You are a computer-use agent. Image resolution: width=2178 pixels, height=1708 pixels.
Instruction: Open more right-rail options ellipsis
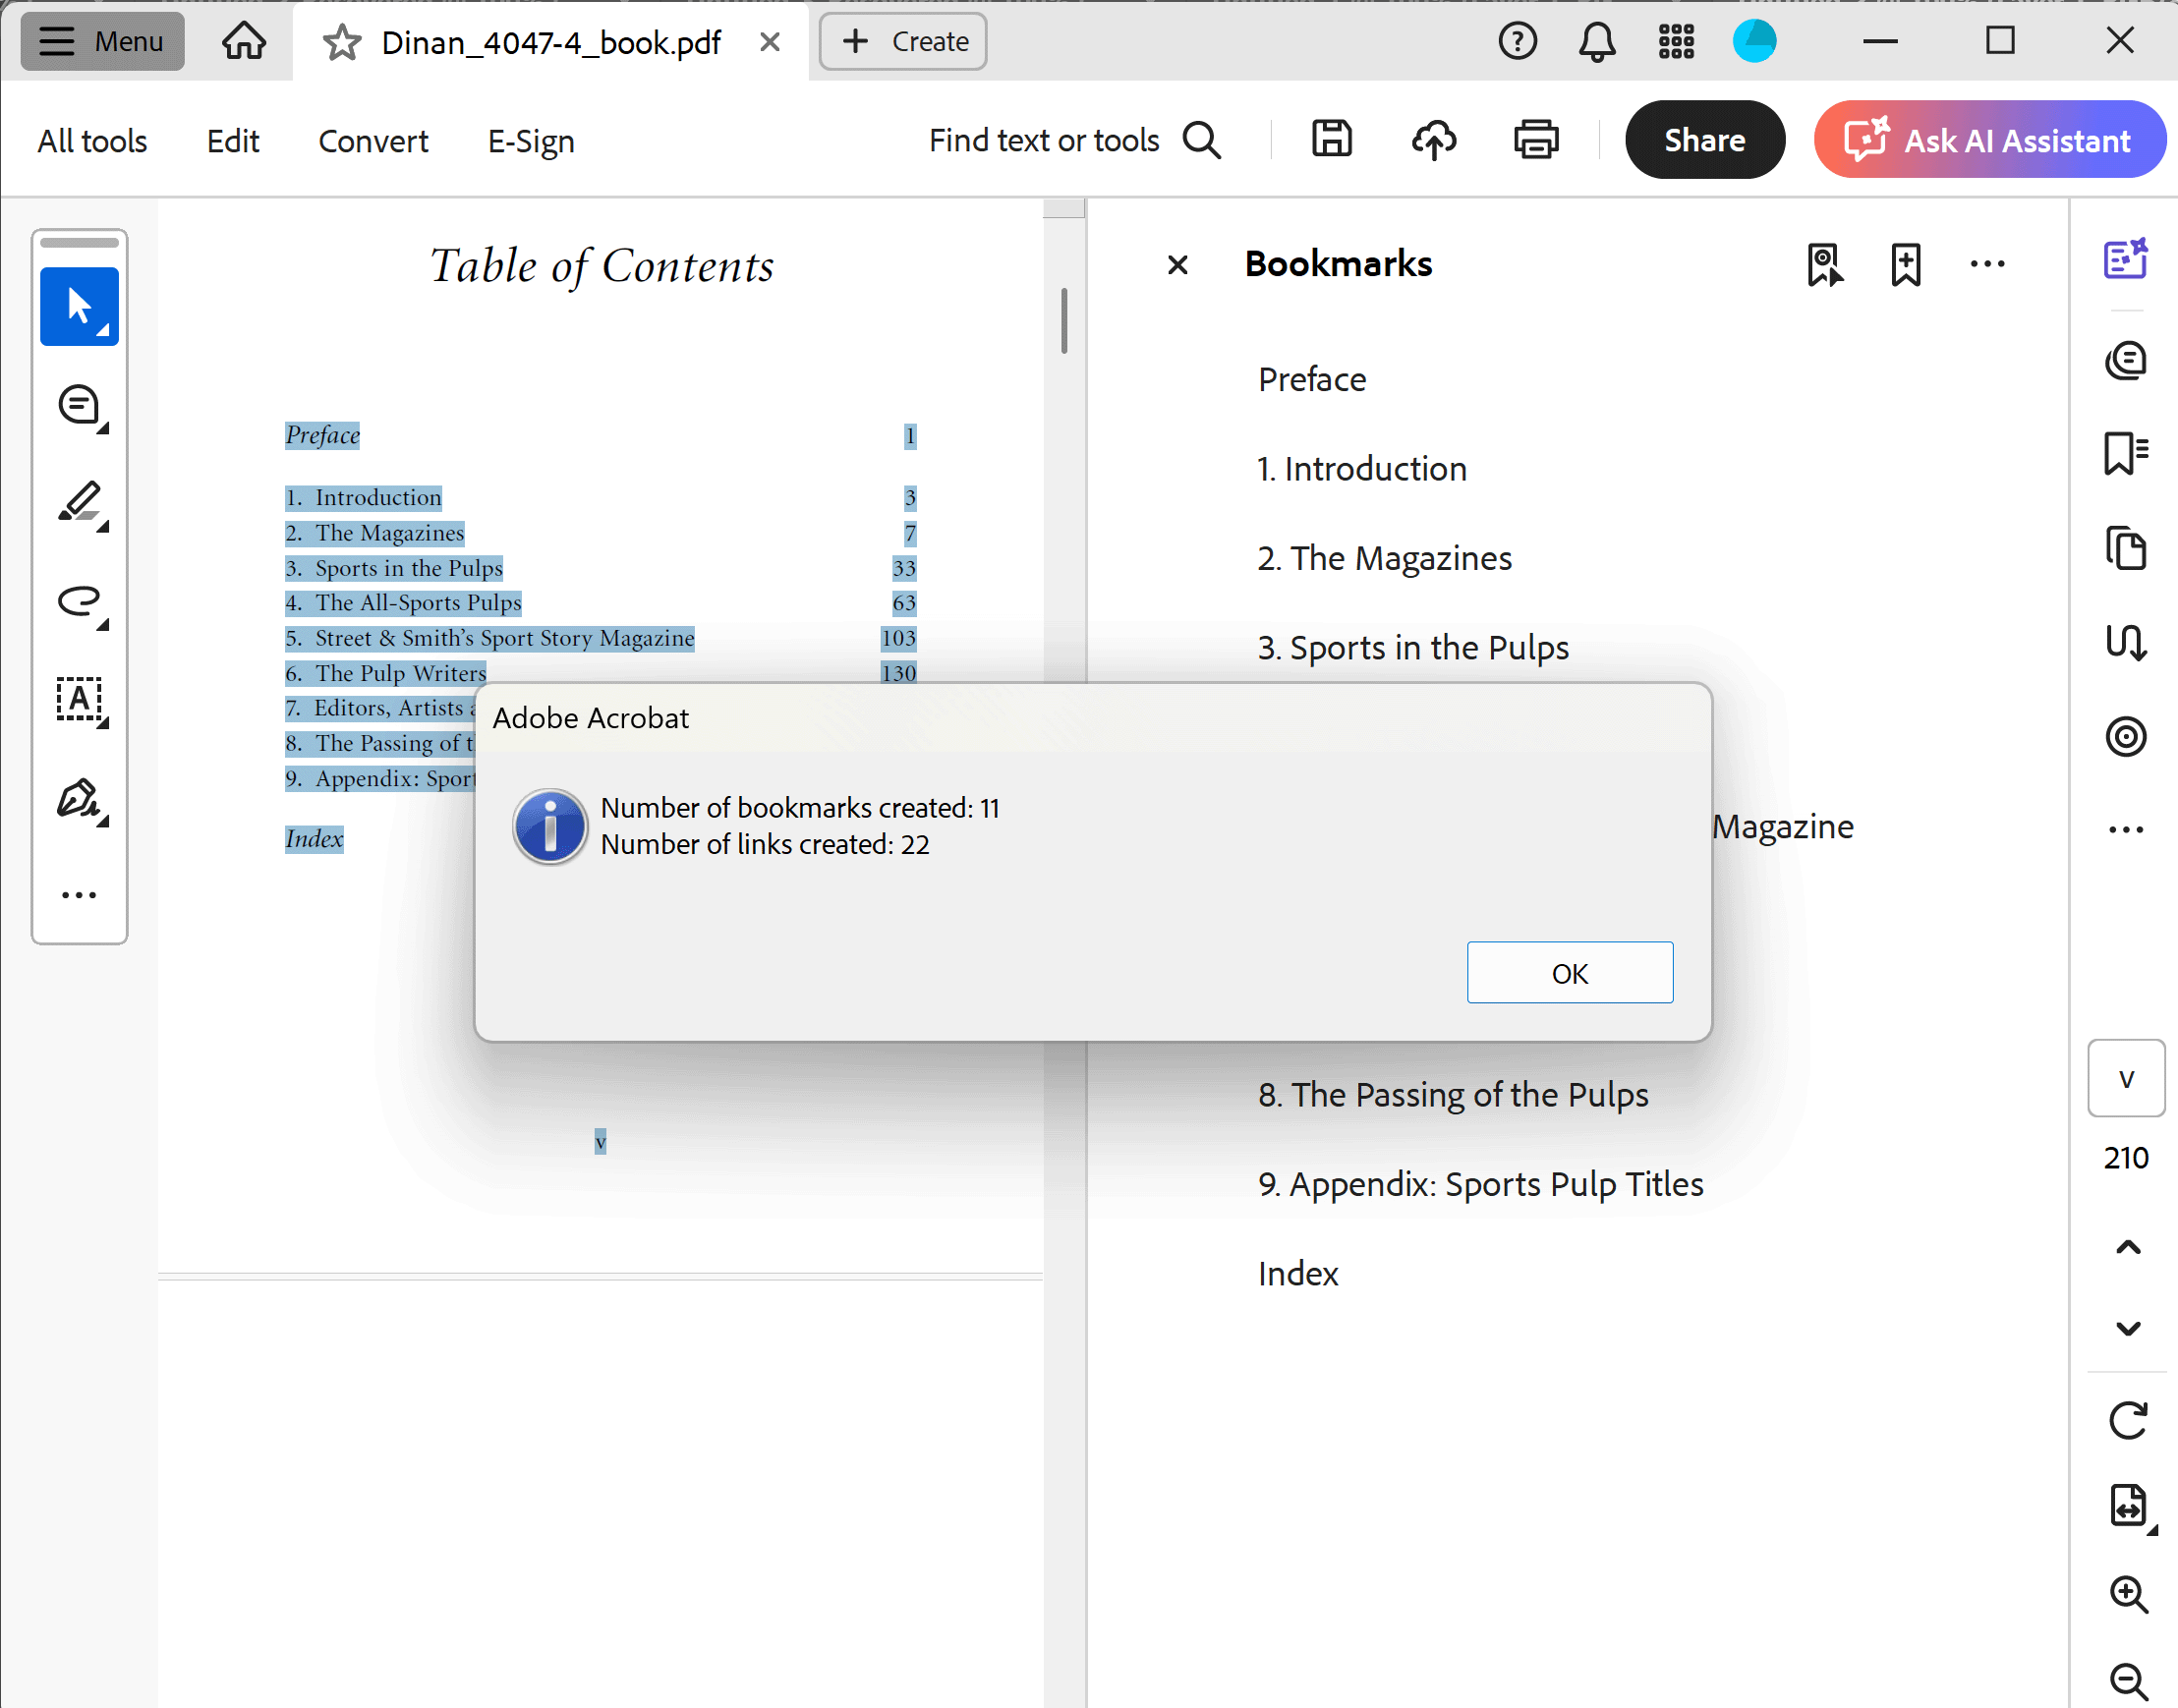click(x=2126, y=829)
